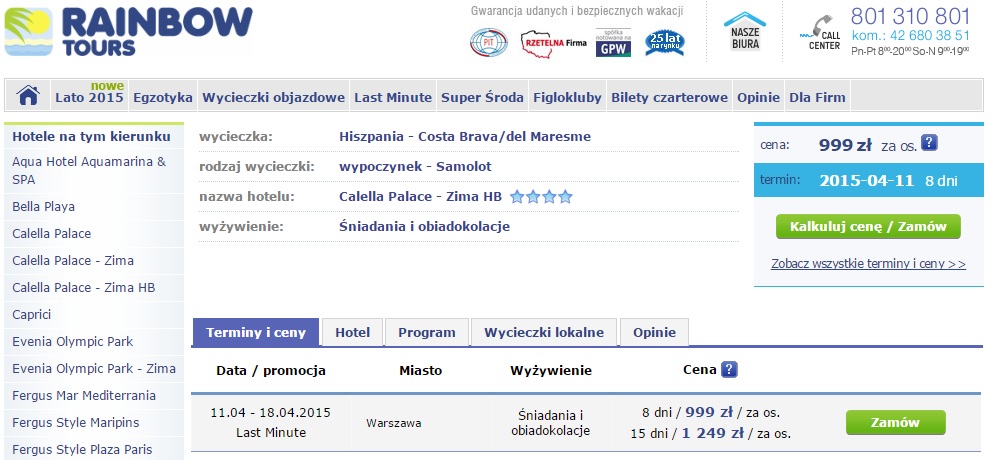Open Bella Playa hotel link
Image resolution: width=991 pixels, height=460 pixels.
(x=44, y=207)
